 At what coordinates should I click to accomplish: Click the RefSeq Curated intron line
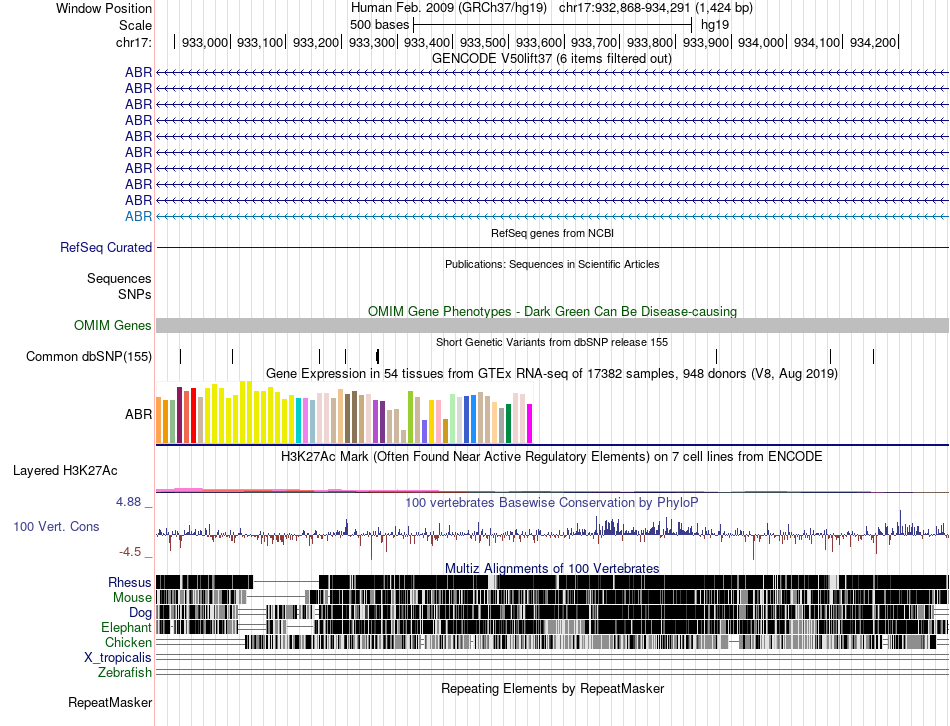tap(552, 247)
